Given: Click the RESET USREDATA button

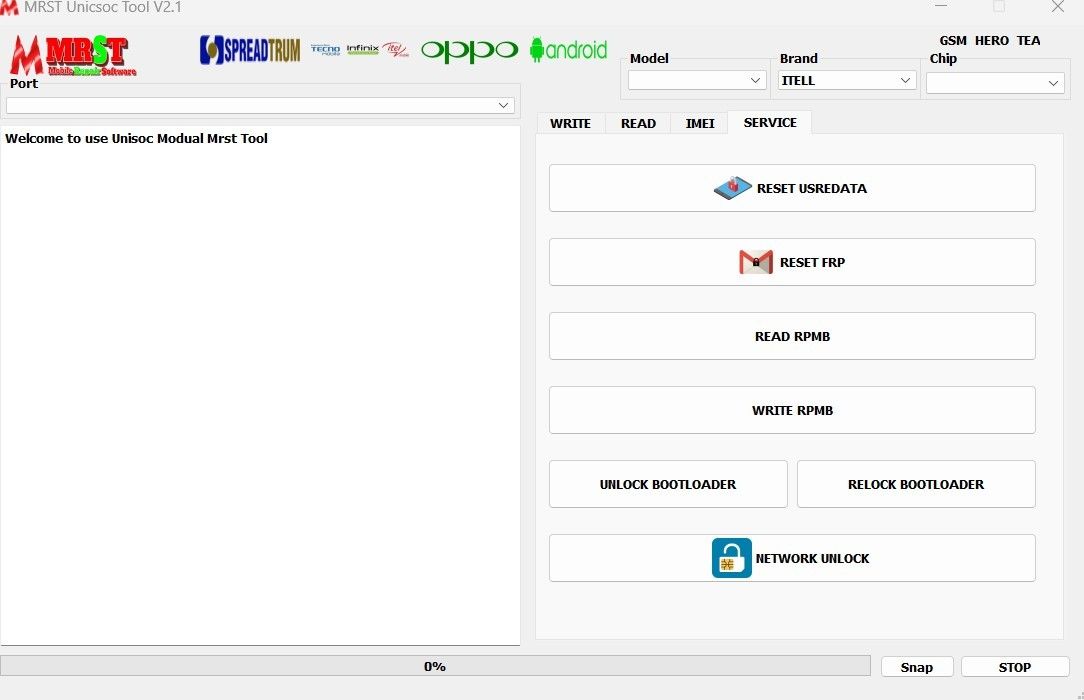Looking at the screenshot, I should click(792, 188).
